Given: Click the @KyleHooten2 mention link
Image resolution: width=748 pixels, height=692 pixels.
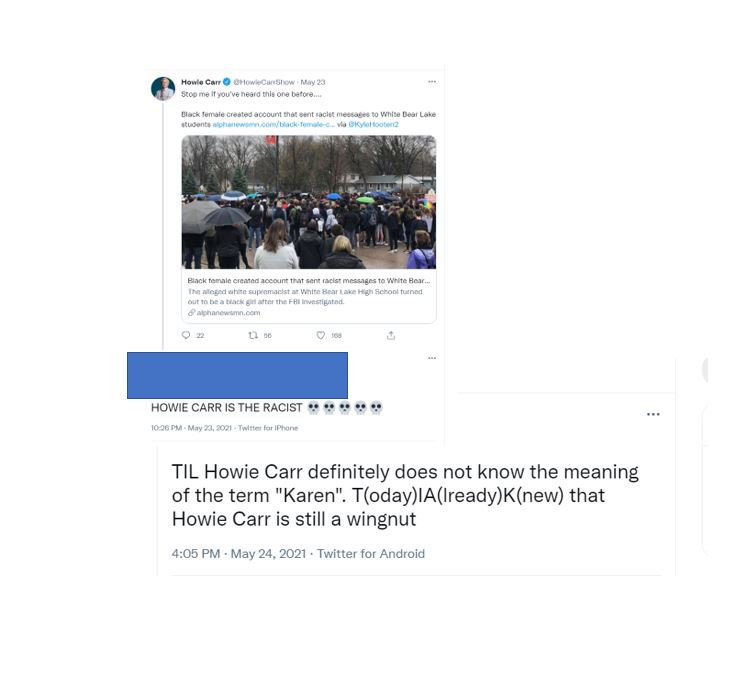Looking at the screenshot, I should (x=374, y=124).
